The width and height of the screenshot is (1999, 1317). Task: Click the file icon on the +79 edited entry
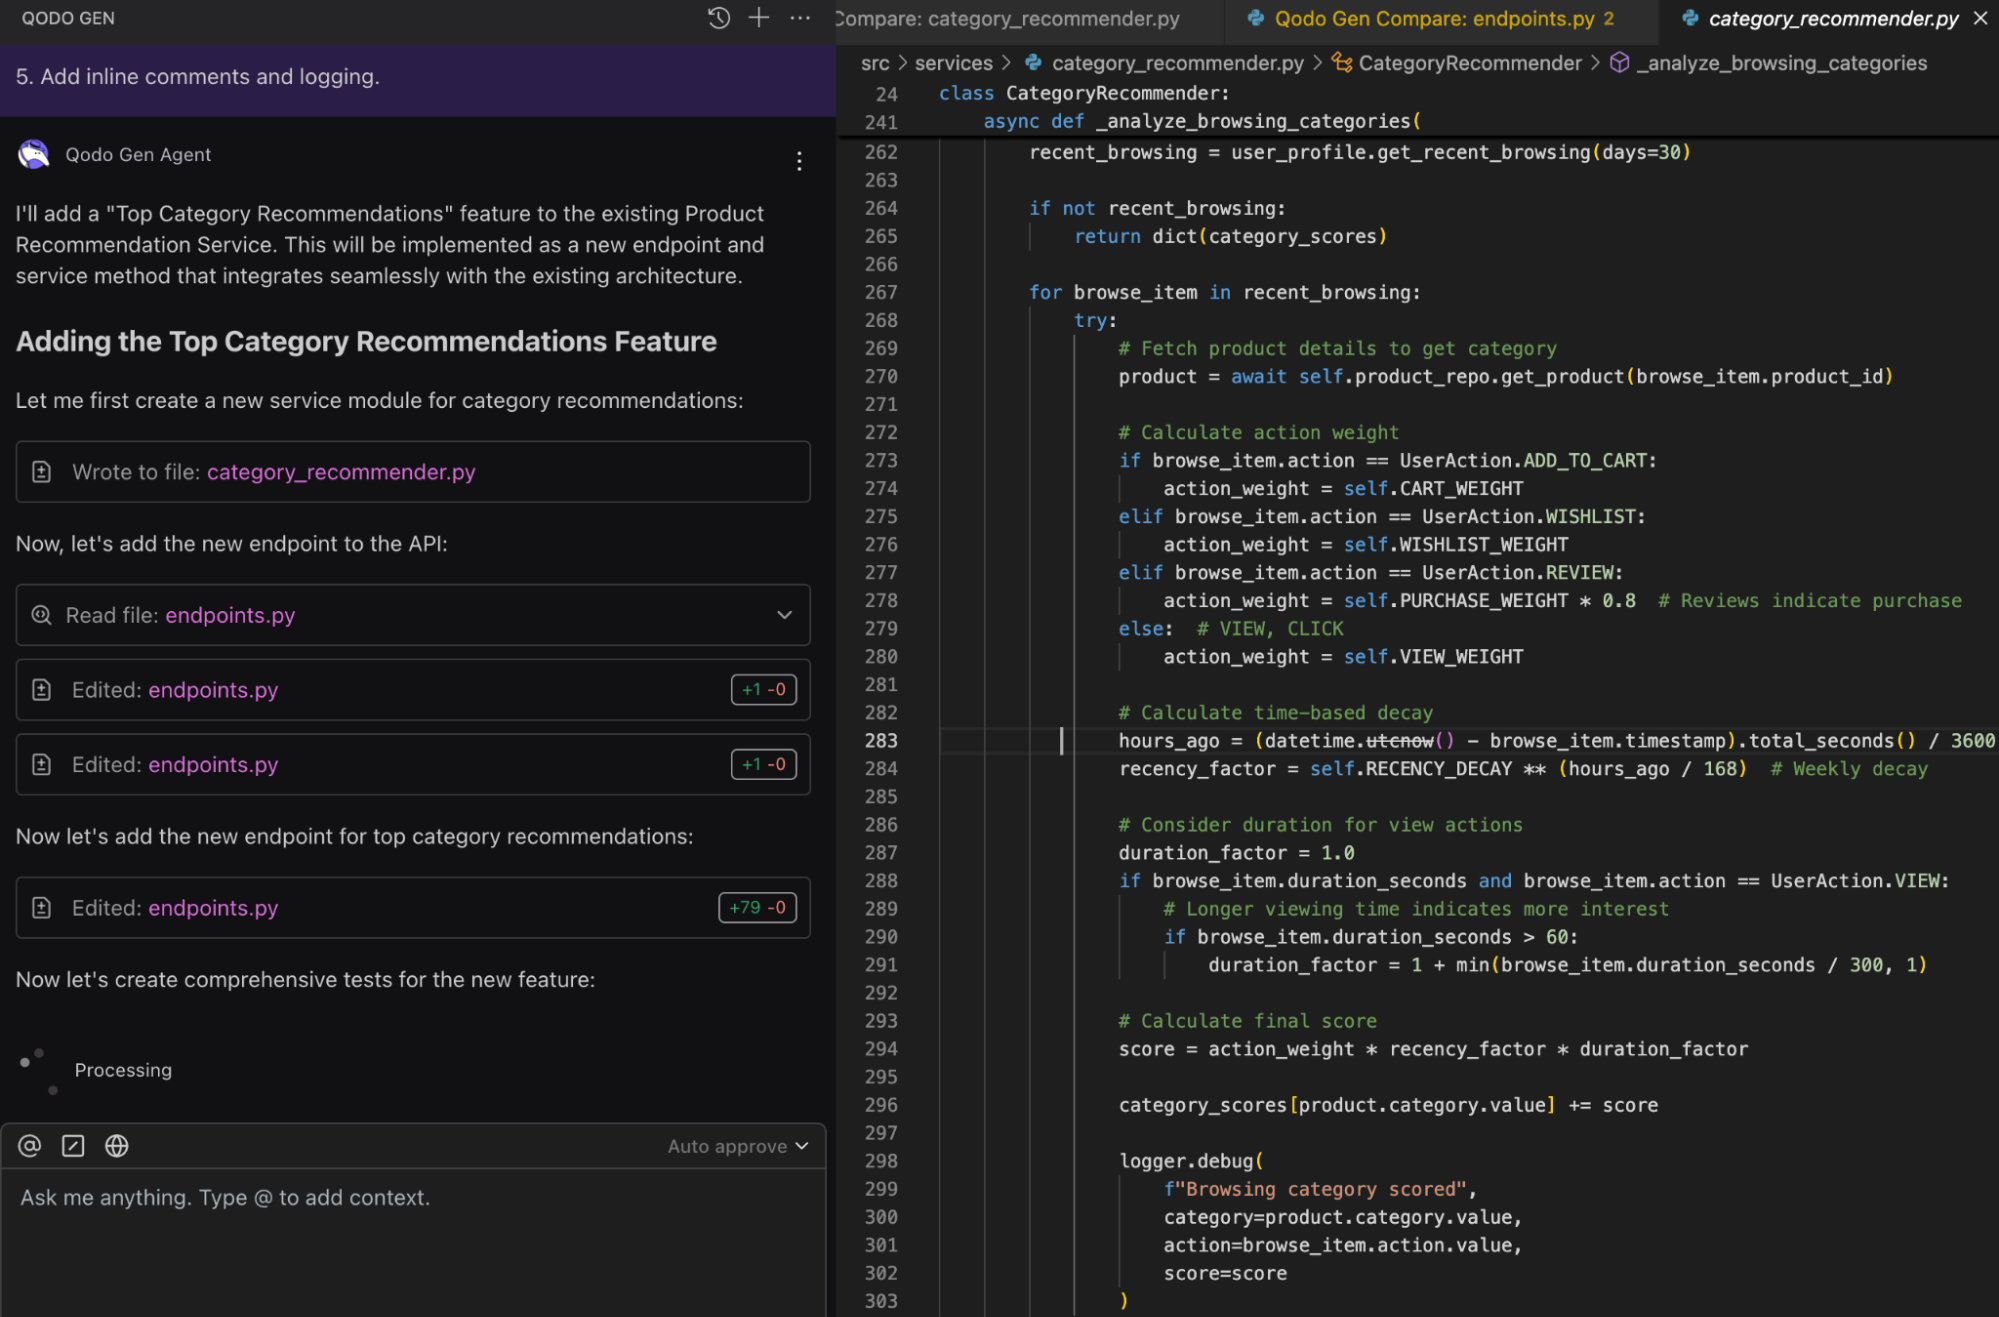click(41, 907)
